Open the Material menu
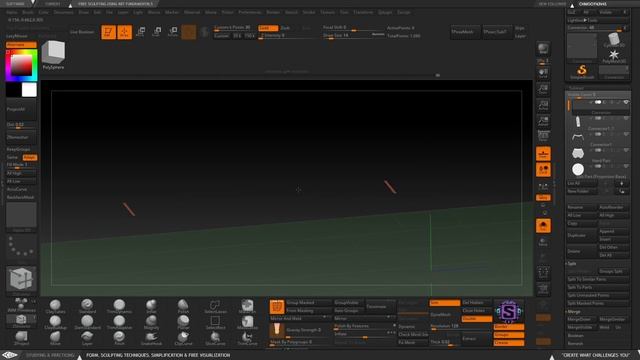Image resolution: width=640 pixels, height=360 pixels. point(192,12)
